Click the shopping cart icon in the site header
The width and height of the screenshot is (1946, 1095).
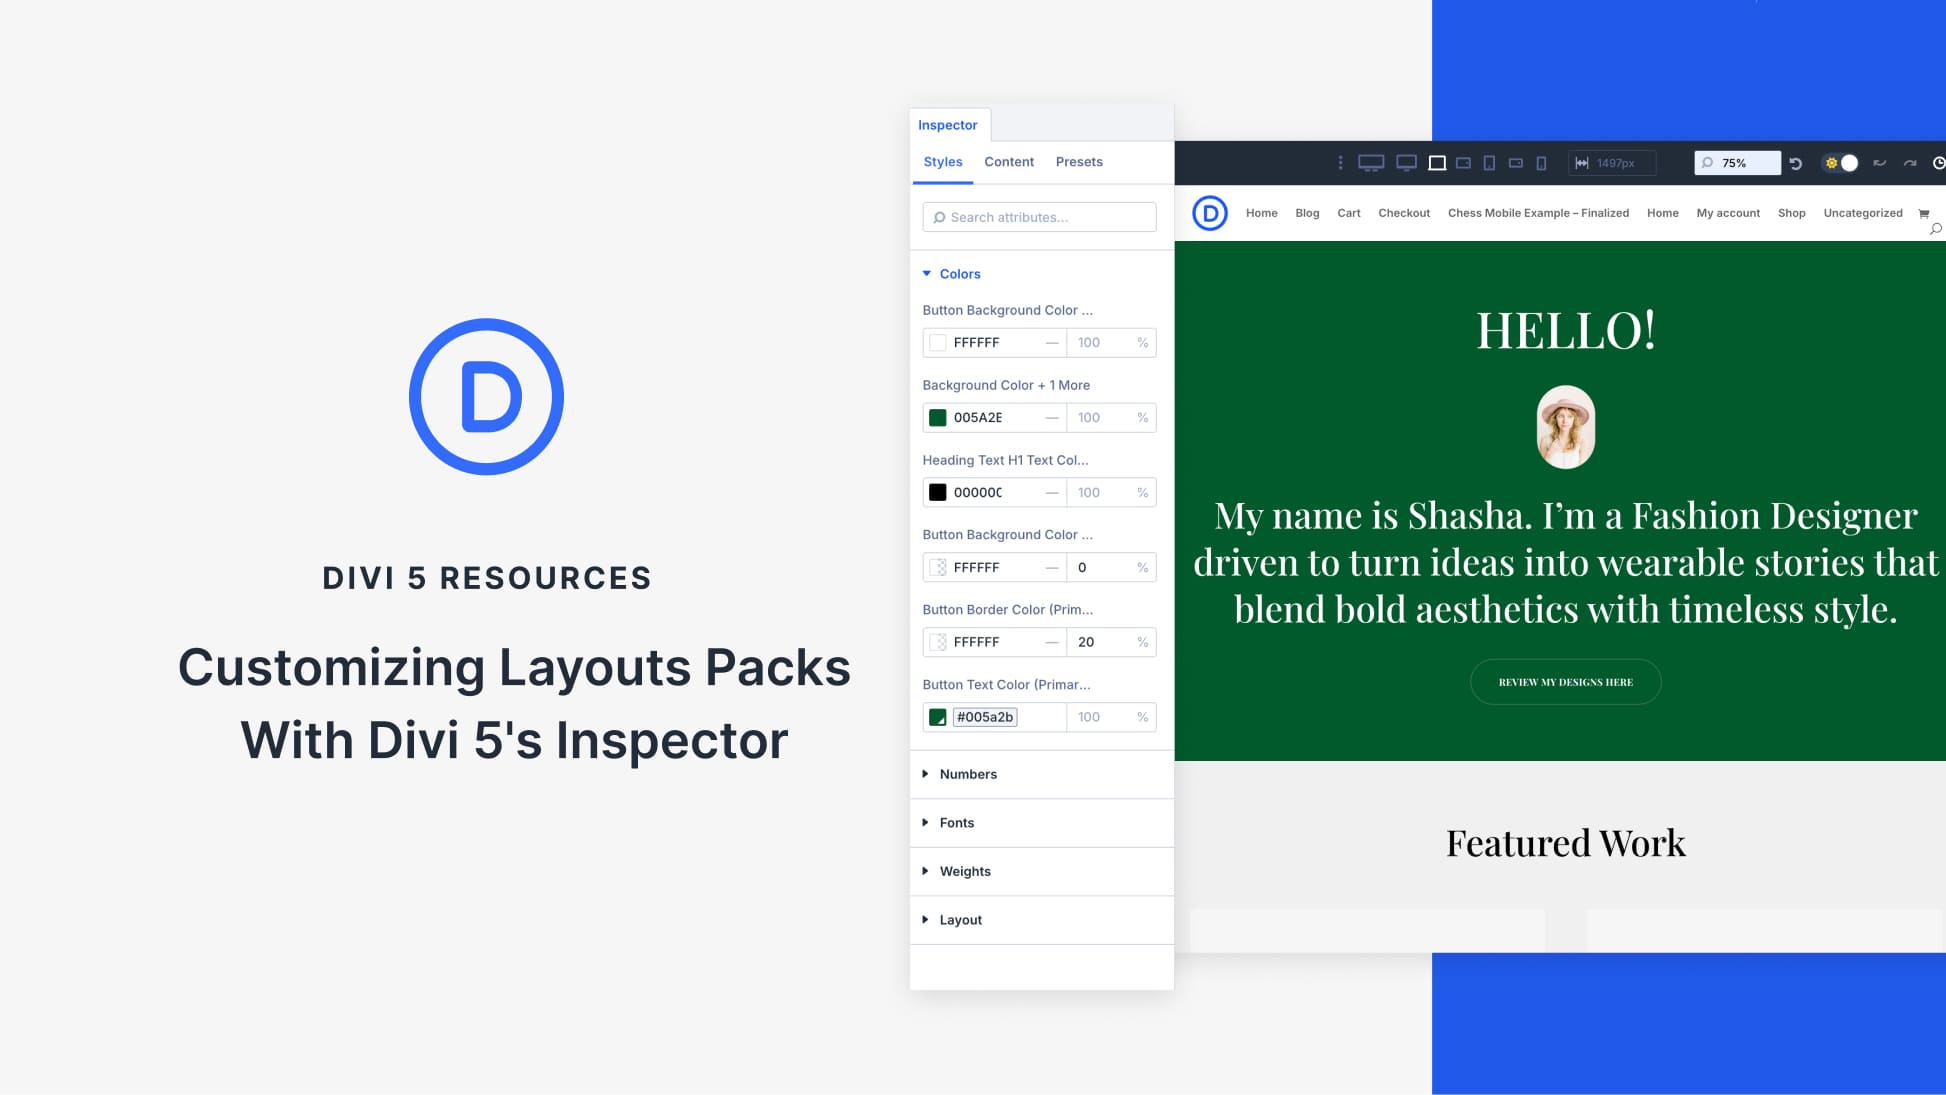pyautogui.click(x=1925, y=213)
